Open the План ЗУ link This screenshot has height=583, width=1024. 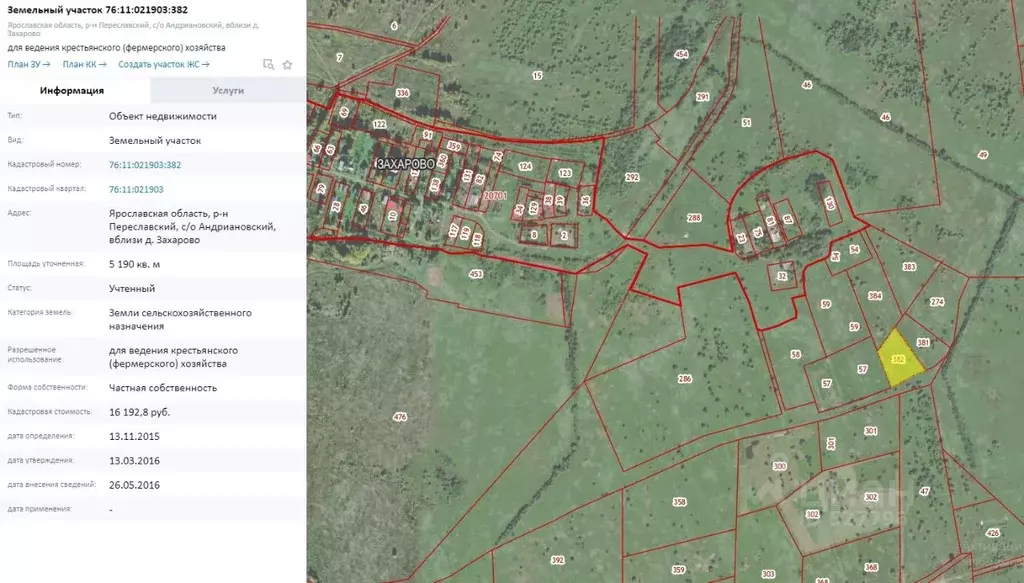29,64
